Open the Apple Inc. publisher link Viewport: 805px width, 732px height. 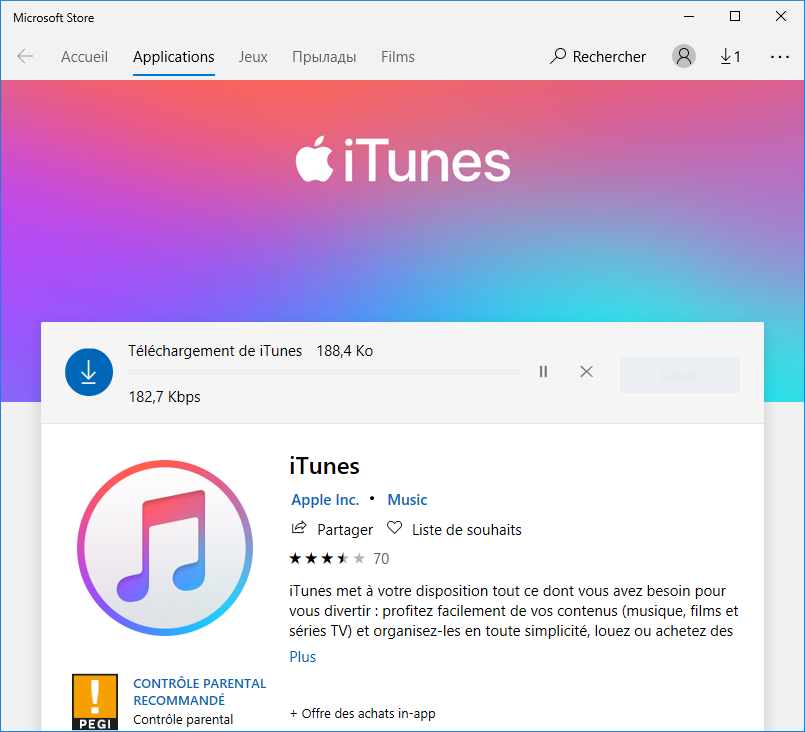(325, 499)
